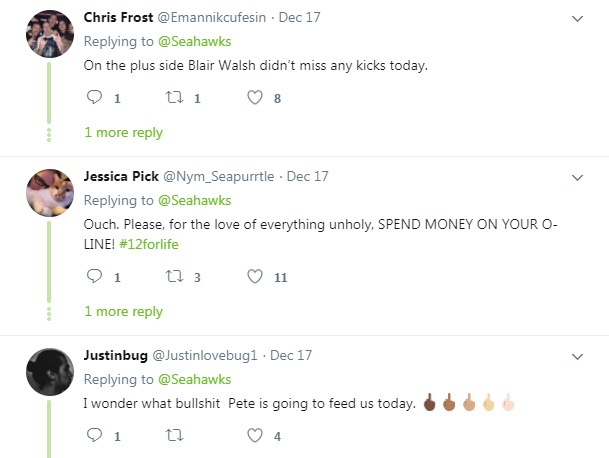Click Justinbug's profile avatar
The height and width of the screenshot is (458, 609).
point(49,372)
